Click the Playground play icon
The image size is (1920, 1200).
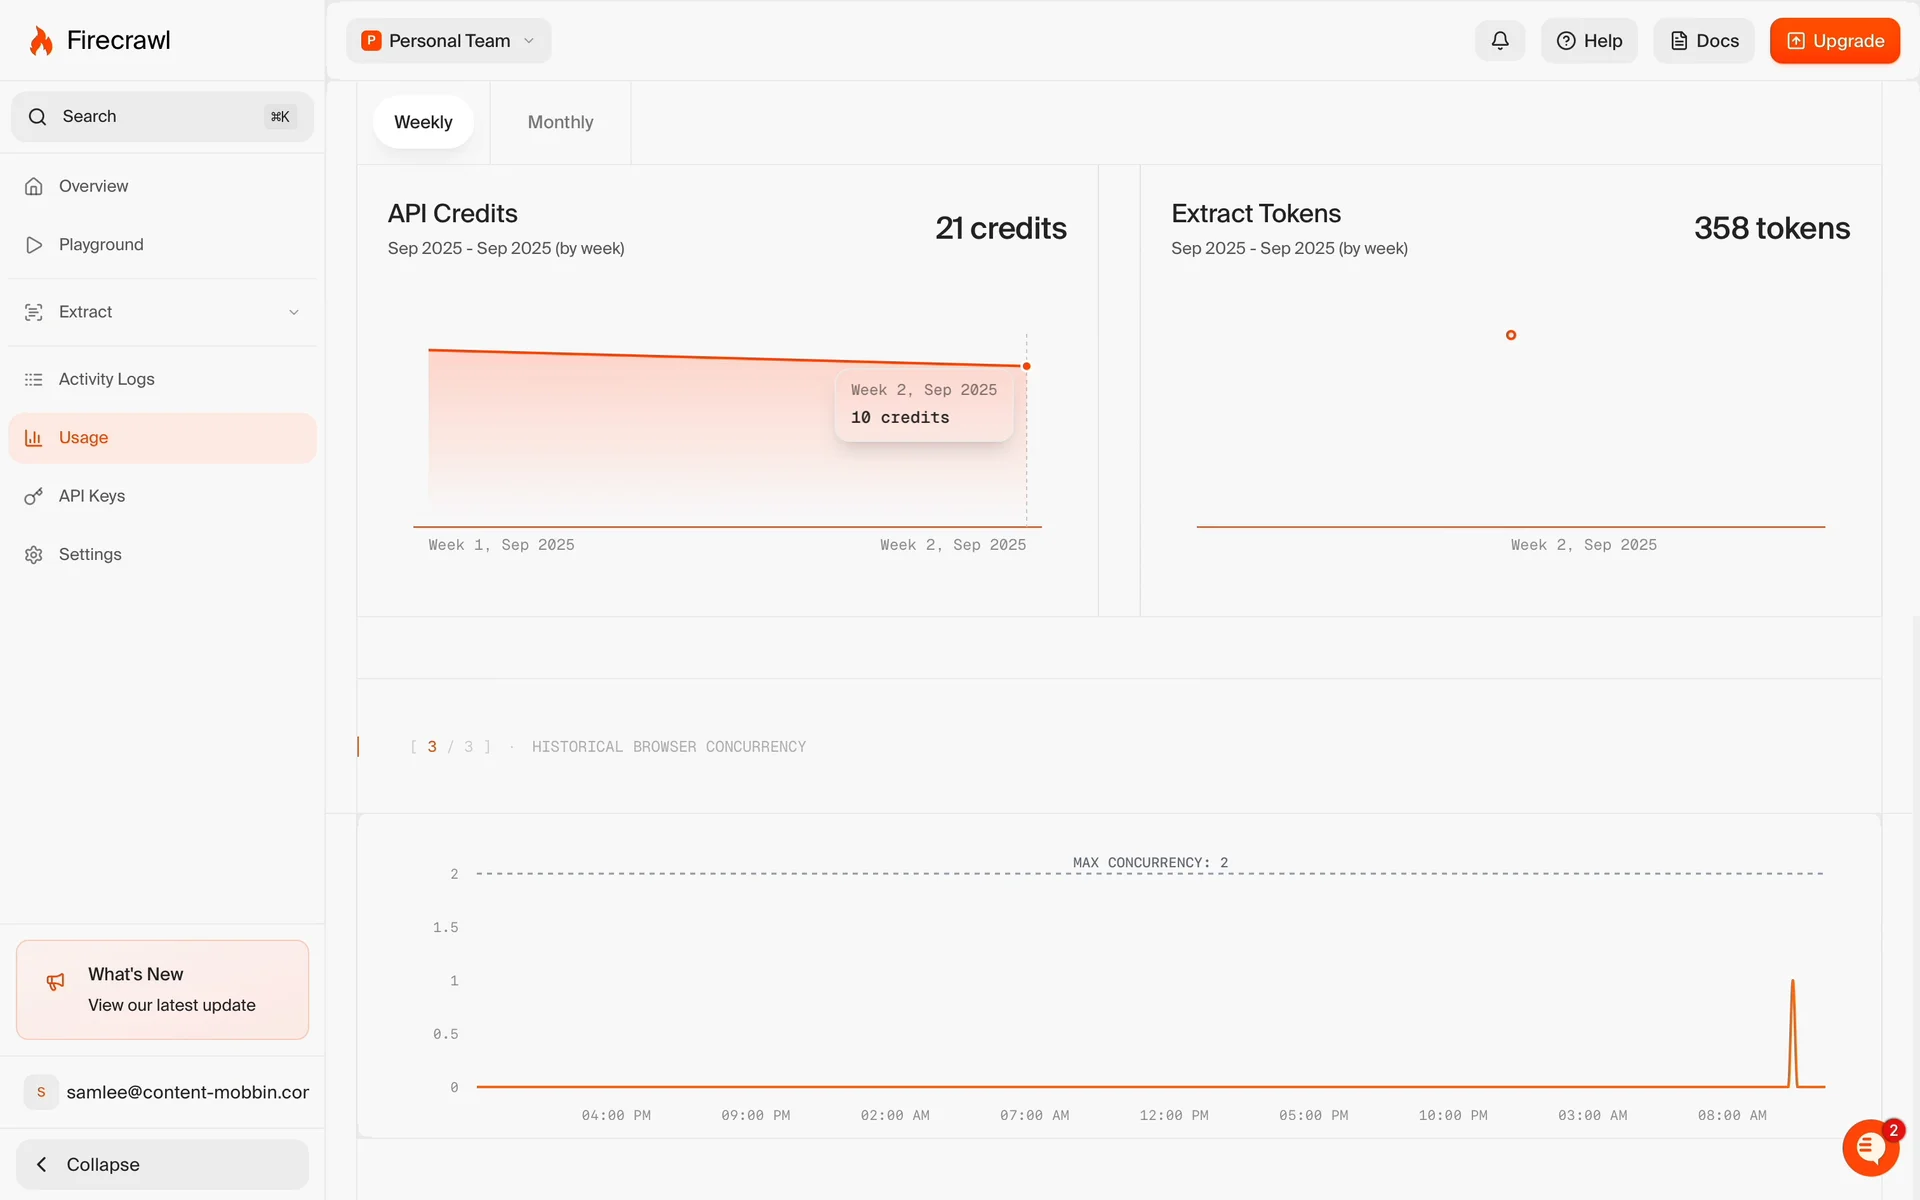coord(34,245)
